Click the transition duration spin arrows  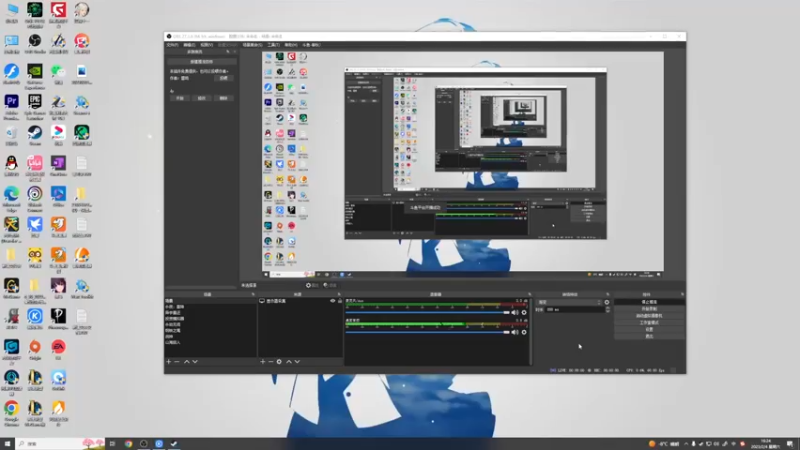click(607, 309)
